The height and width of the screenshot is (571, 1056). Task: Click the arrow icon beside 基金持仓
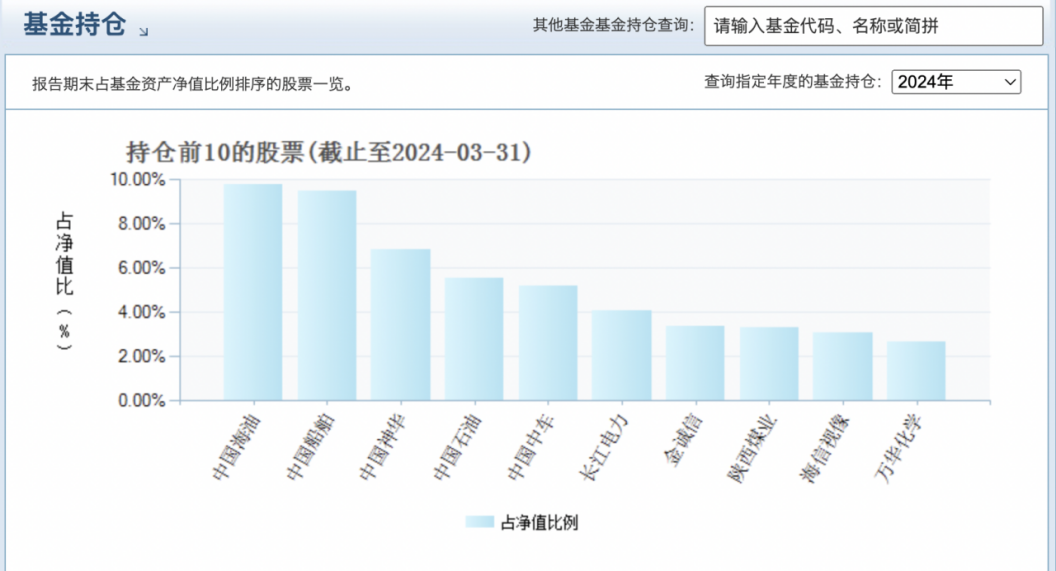(143, 31)
